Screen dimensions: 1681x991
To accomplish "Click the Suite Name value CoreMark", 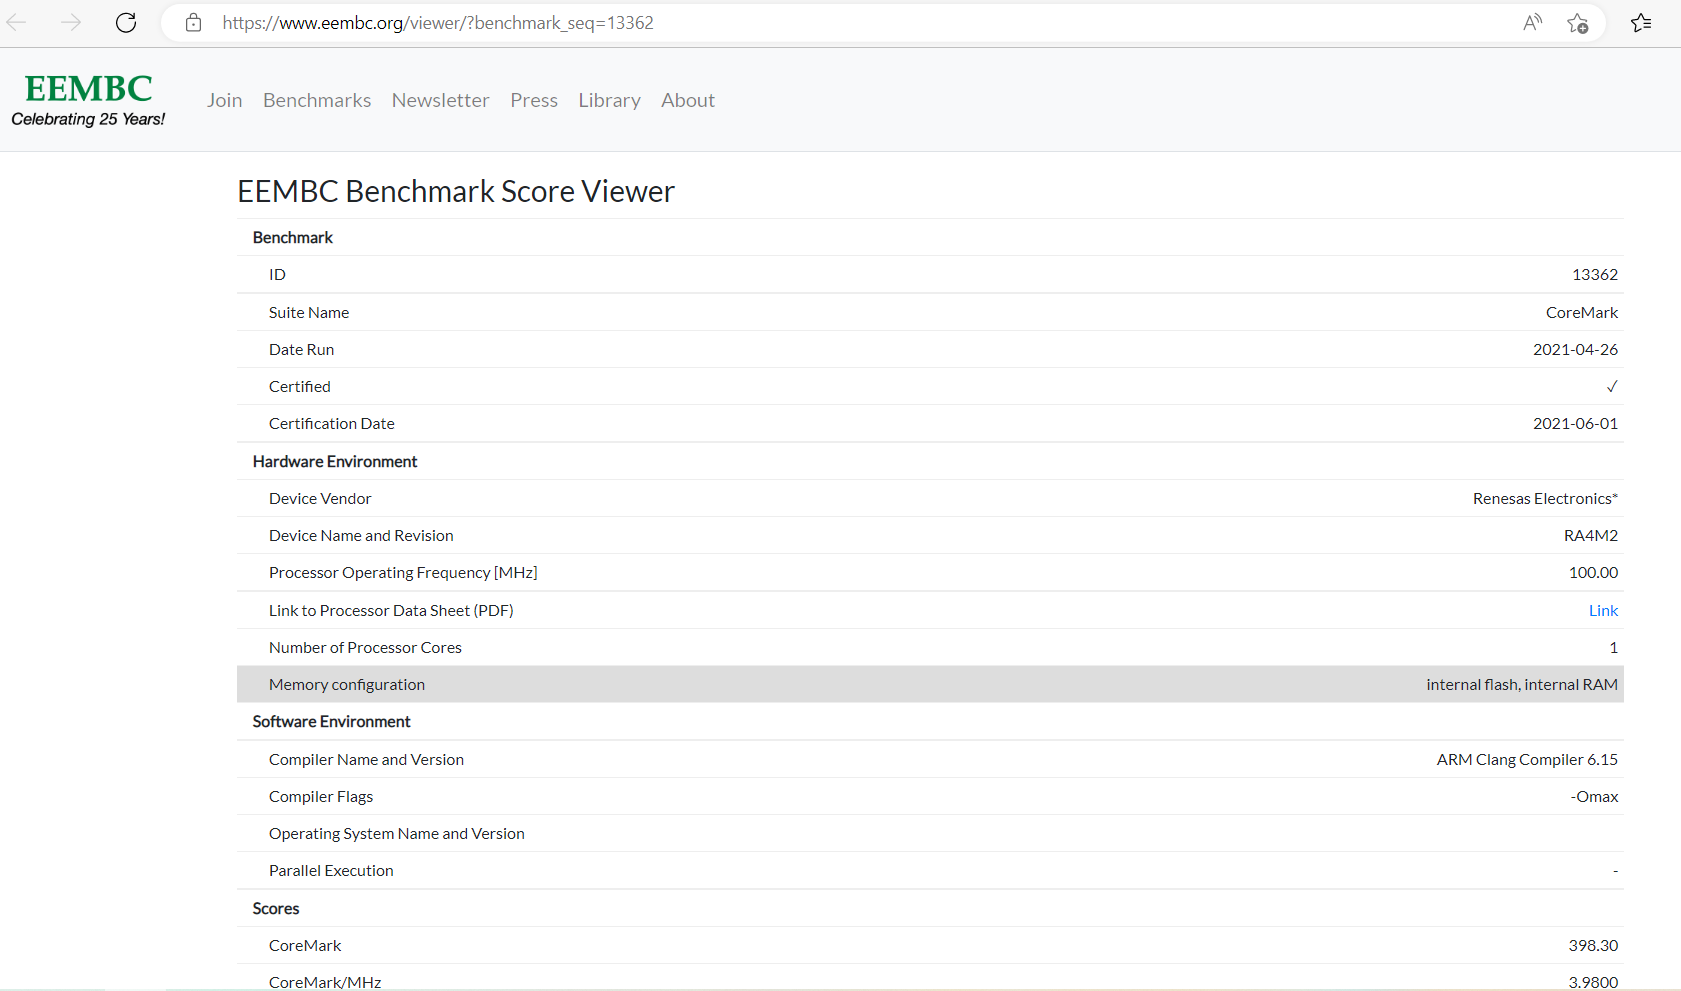I will point(1582,312).
